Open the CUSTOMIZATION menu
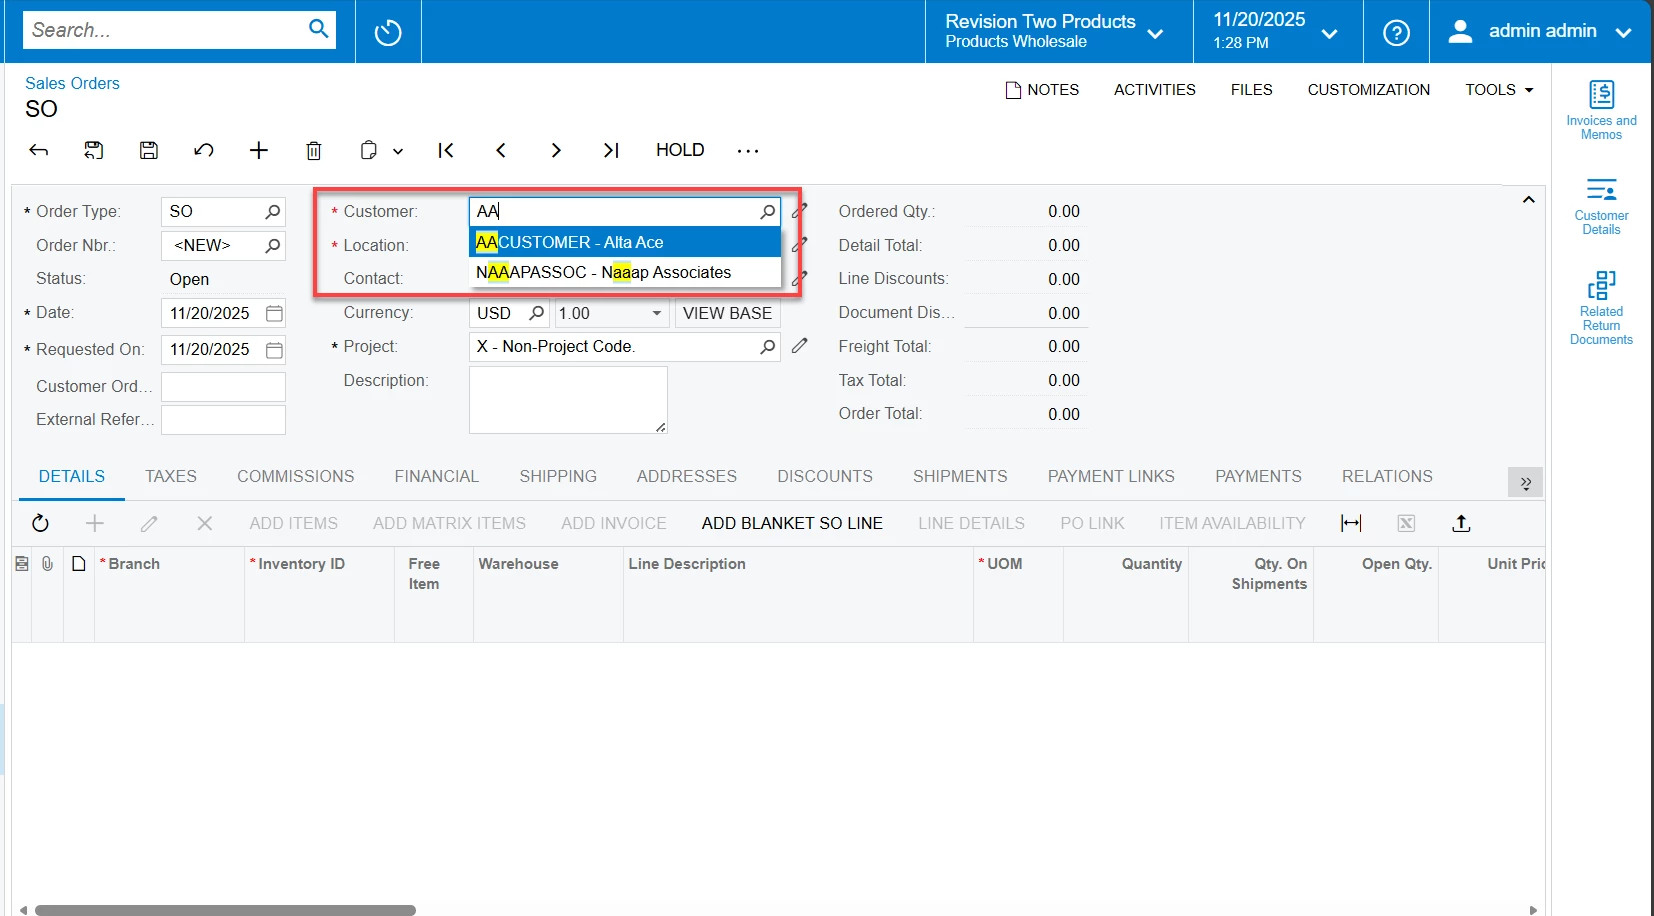The image size is (1654, 916). [1369, 89]
